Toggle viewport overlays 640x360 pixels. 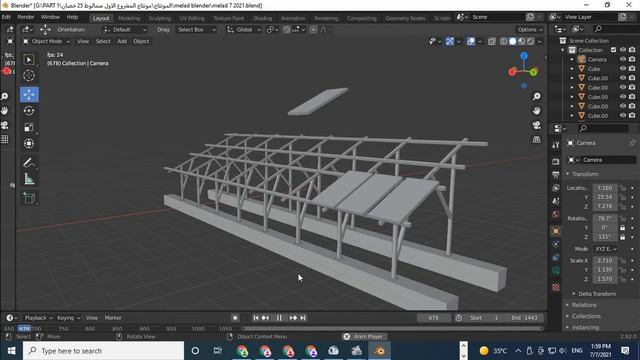tap(471, 41)
